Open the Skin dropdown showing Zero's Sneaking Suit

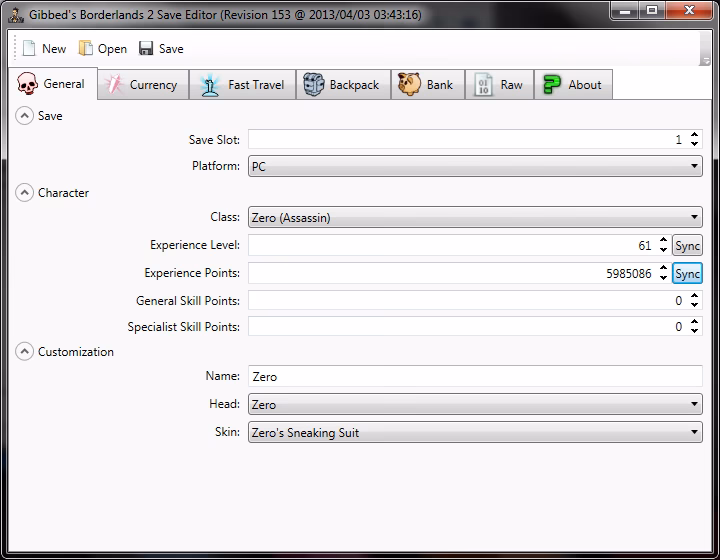coord(475,432)
